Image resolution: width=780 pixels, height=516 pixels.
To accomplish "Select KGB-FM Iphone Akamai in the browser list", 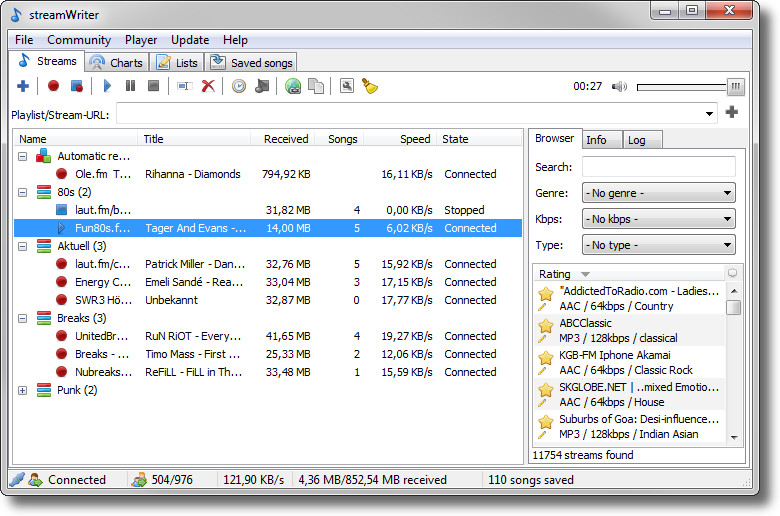I will point(630,362).
